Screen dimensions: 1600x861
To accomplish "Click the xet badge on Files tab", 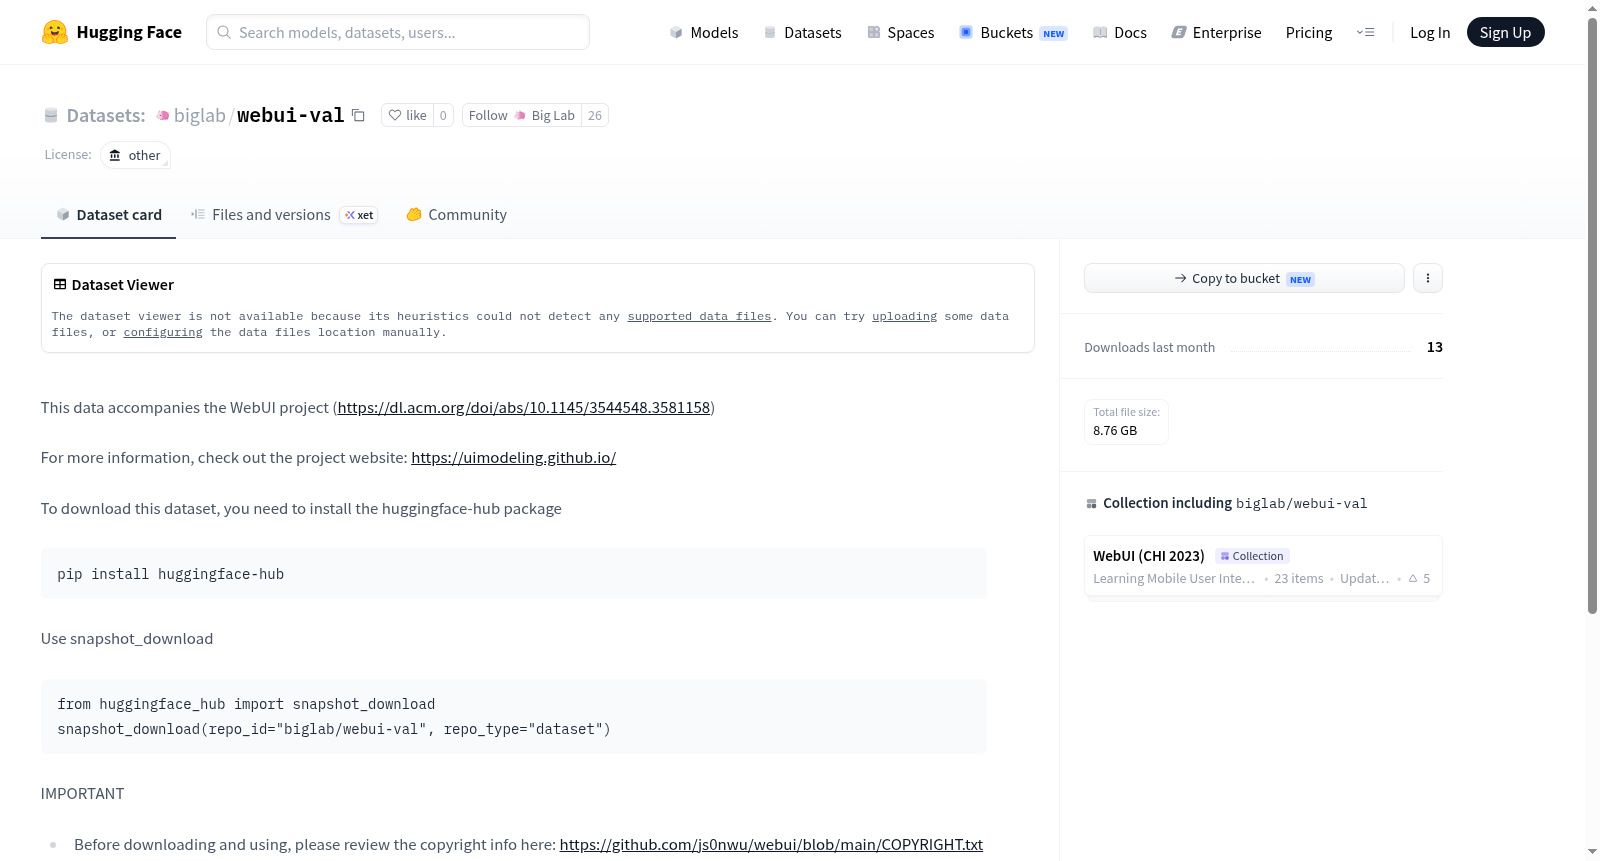I will tap(359, 215).
